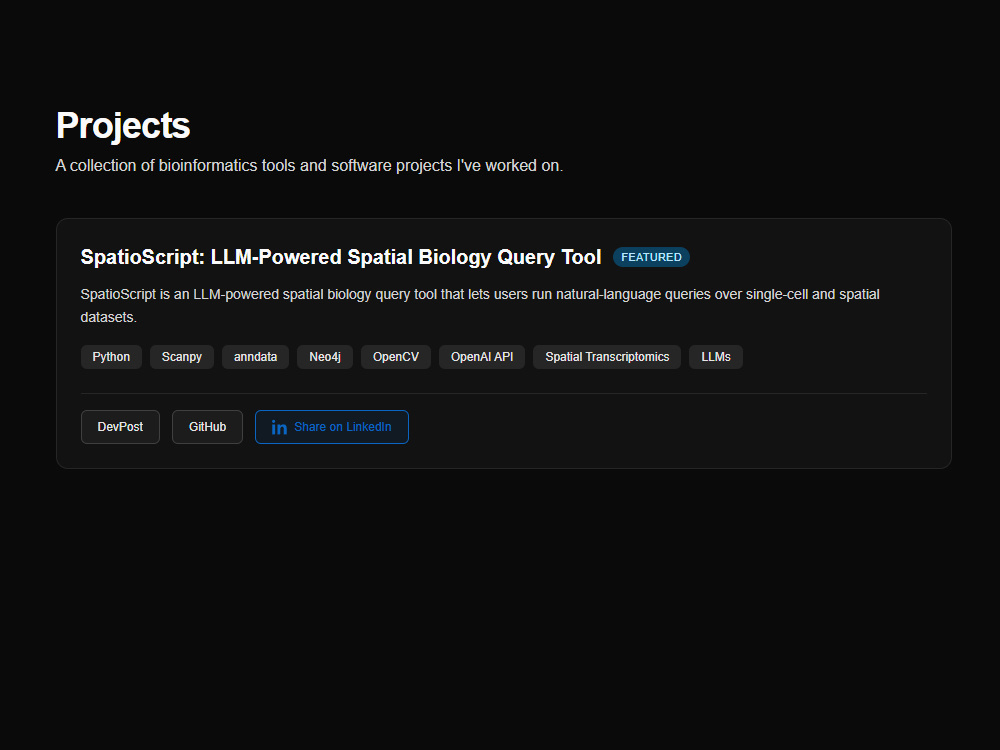Click the SpatioScript project title
This screenshot has height=750, width=1000.
341,257
